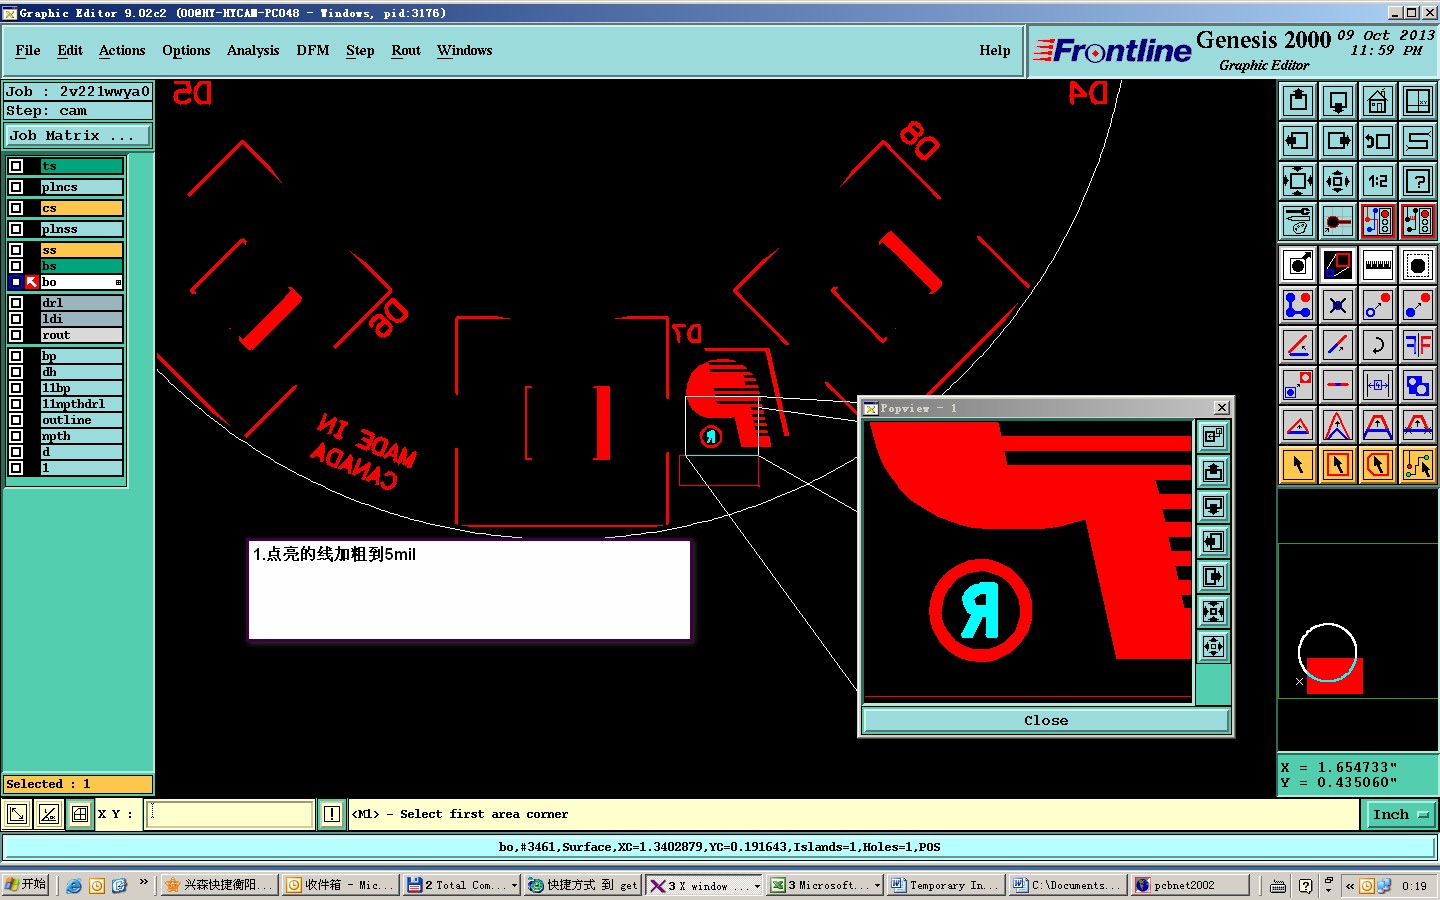Open the Help menu
The image size is (1440, 900).
click(995, 50)
